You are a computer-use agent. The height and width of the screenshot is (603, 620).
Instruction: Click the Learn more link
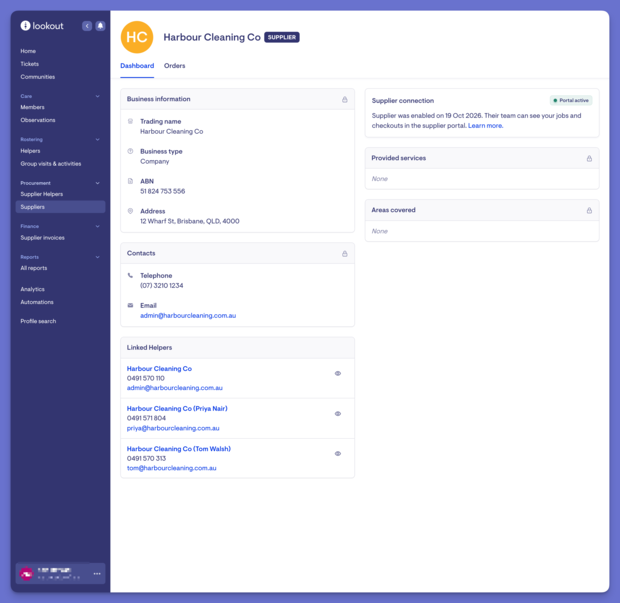pyautogui.click(x=486, y=126)
